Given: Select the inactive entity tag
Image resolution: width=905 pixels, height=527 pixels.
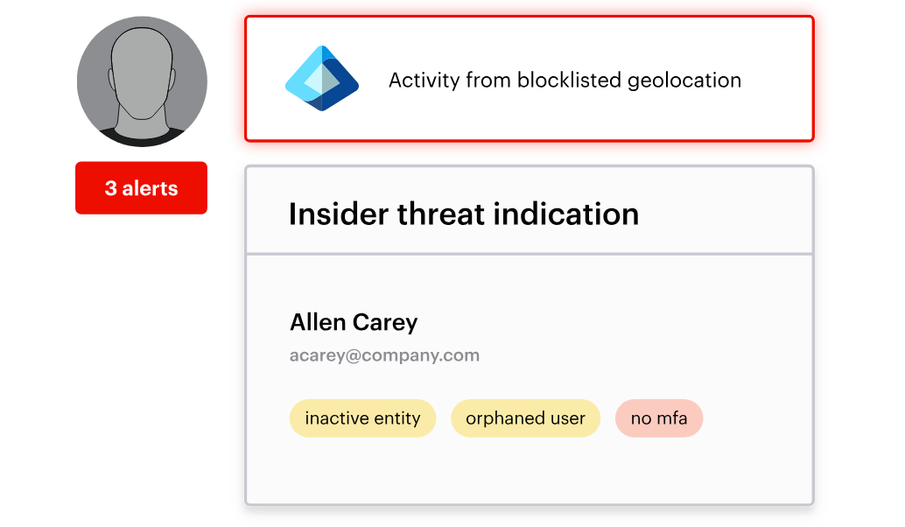Looking at the screenshot, I should (362, 418).
